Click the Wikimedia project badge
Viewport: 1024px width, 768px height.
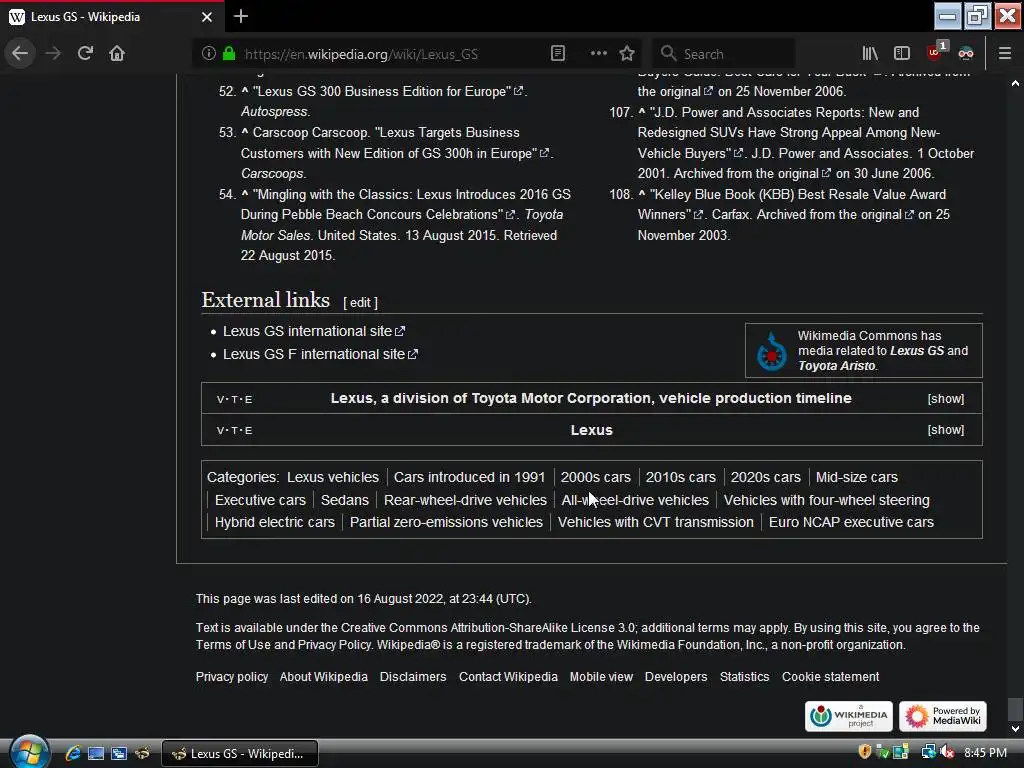848,716
